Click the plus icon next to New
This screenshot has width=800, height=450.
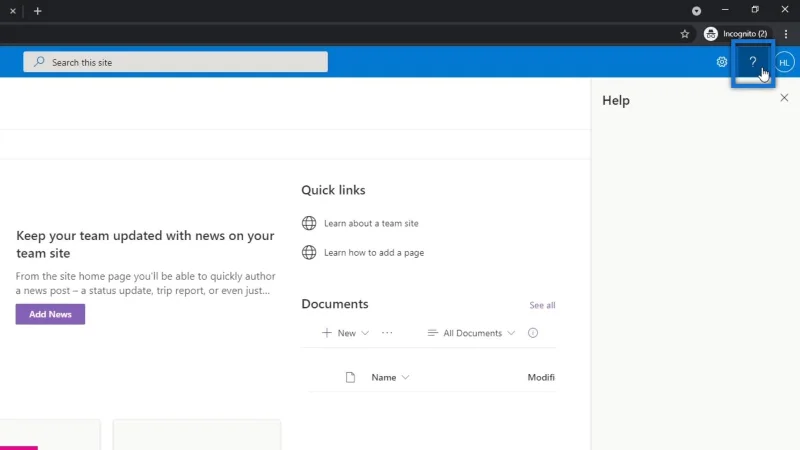[327, 333]
